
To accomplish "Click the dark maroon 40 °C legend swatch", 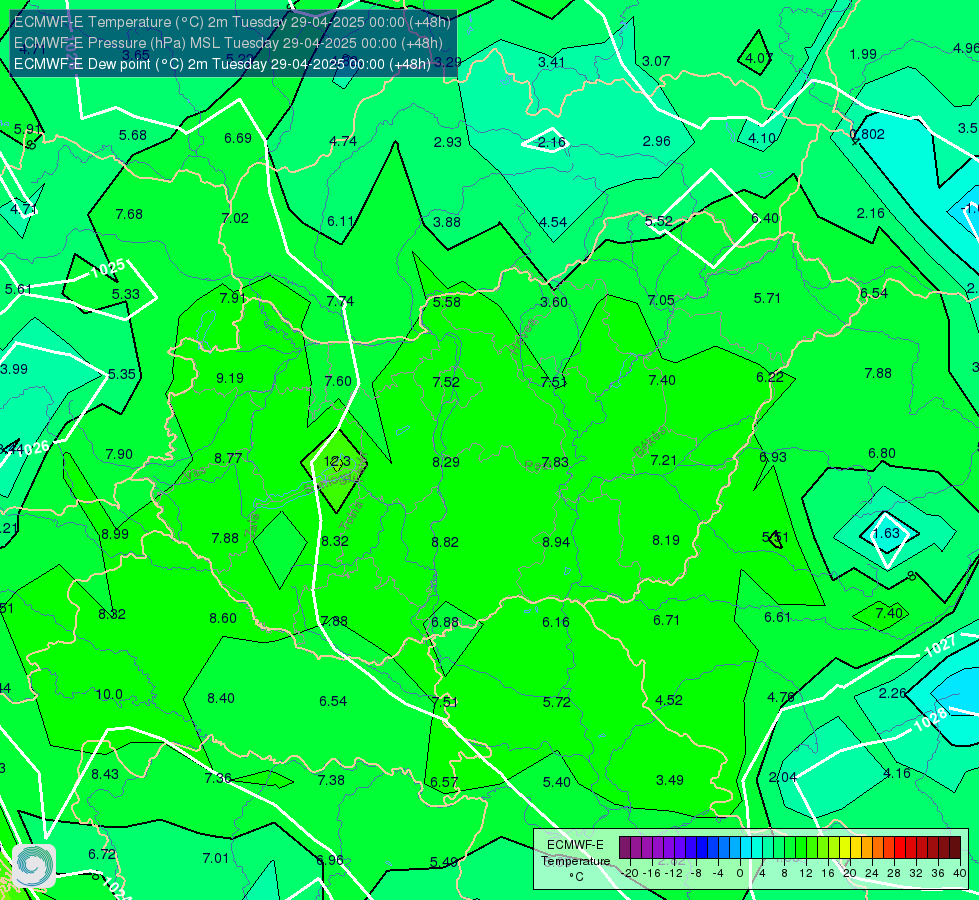I will coord(955,848).
